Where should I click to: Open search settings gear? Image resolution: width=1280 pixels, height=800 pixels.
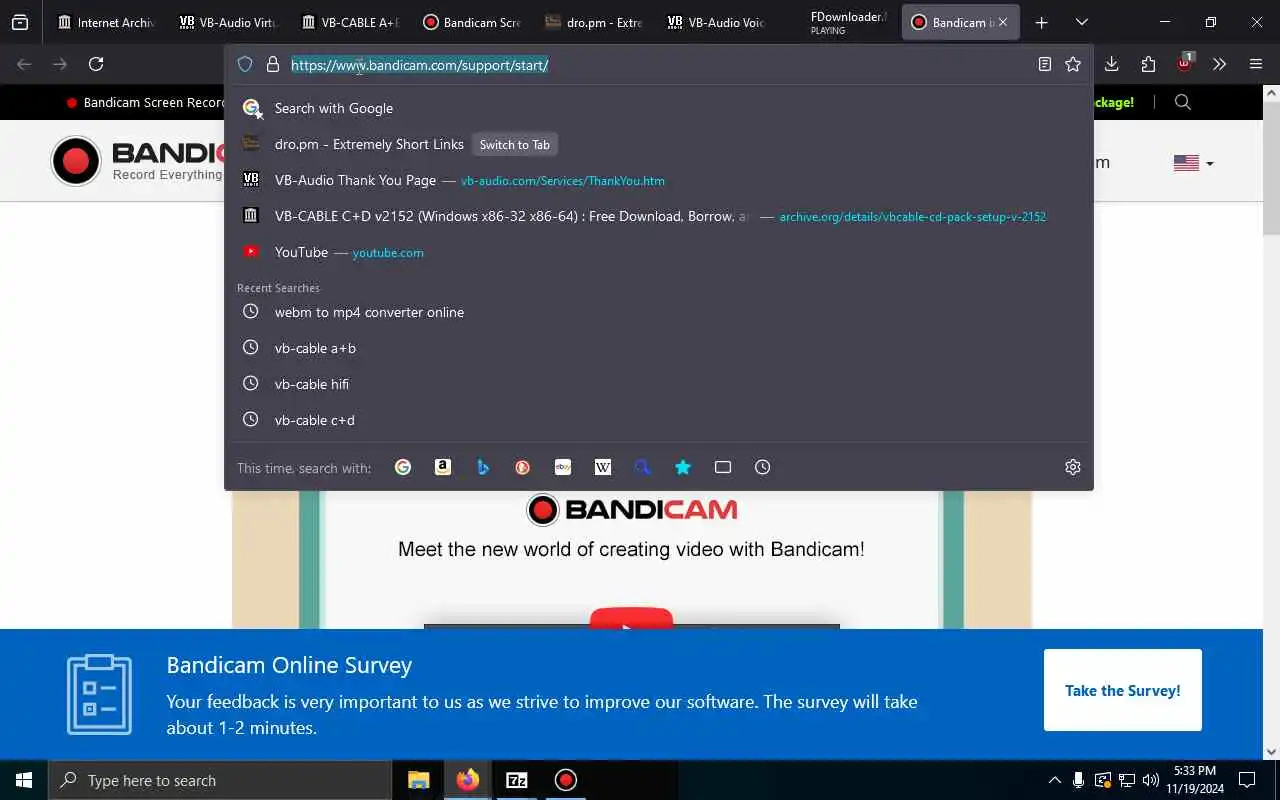pyautogui.click(x=1073, y=467)
